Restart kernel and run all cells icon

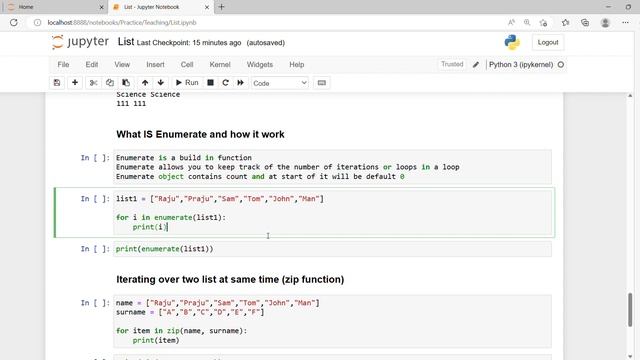click(x=240, y=83)
